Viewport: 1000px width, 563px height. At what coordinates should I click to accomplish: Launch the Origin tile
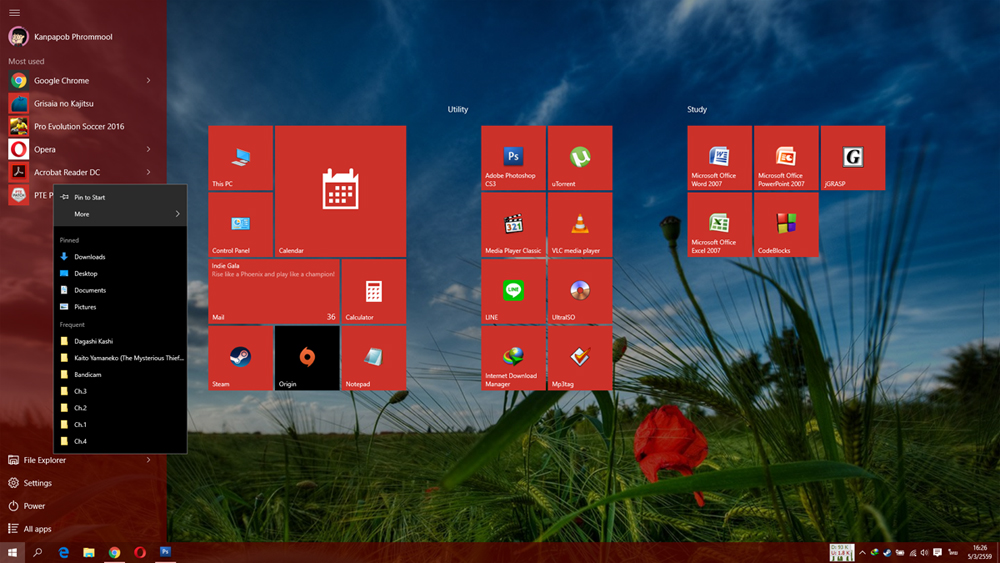[x=307, y=358]
